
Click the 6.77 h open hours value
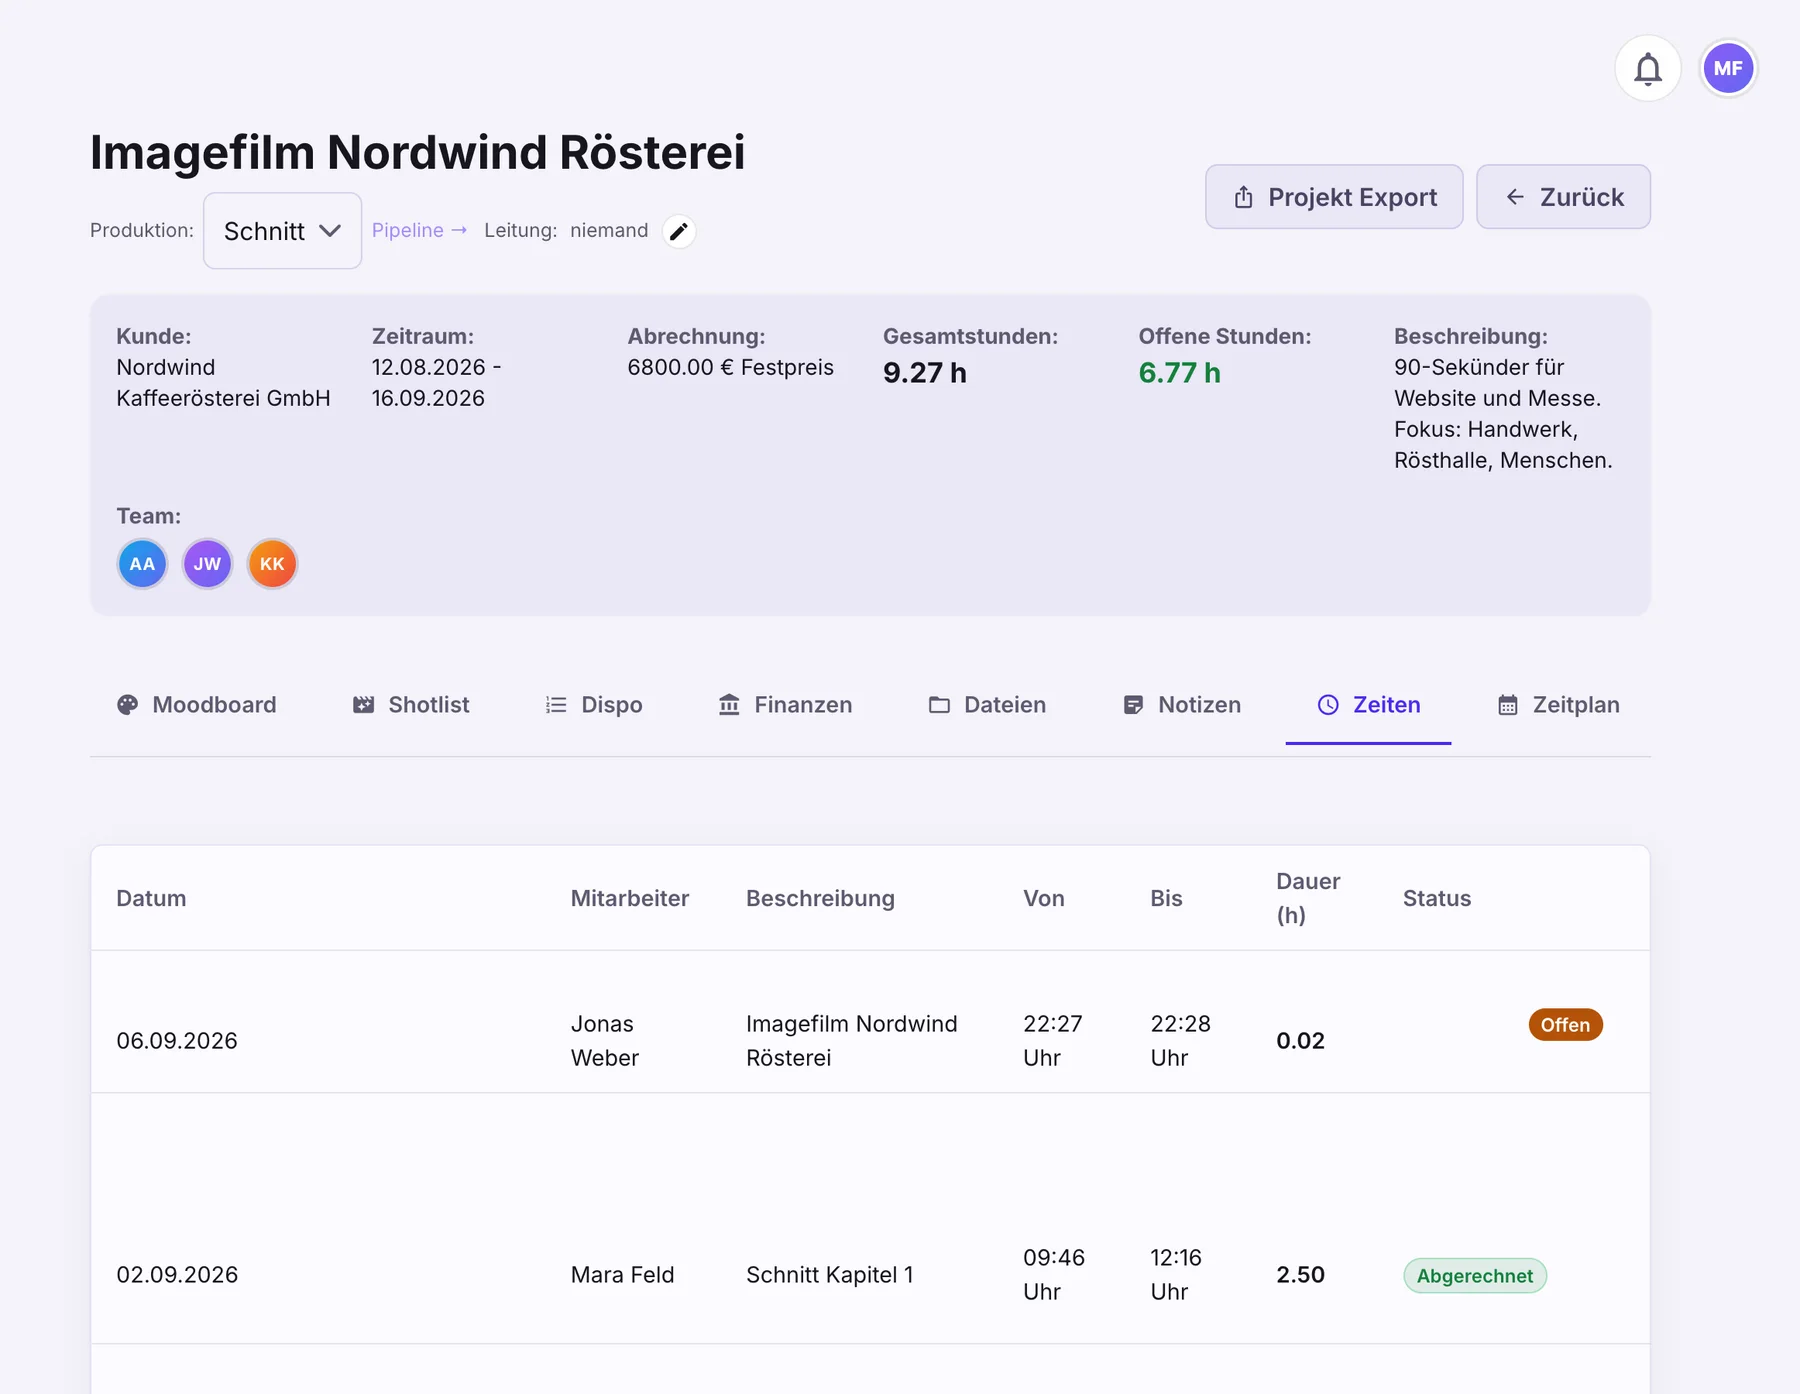(x=1180, y=373)
